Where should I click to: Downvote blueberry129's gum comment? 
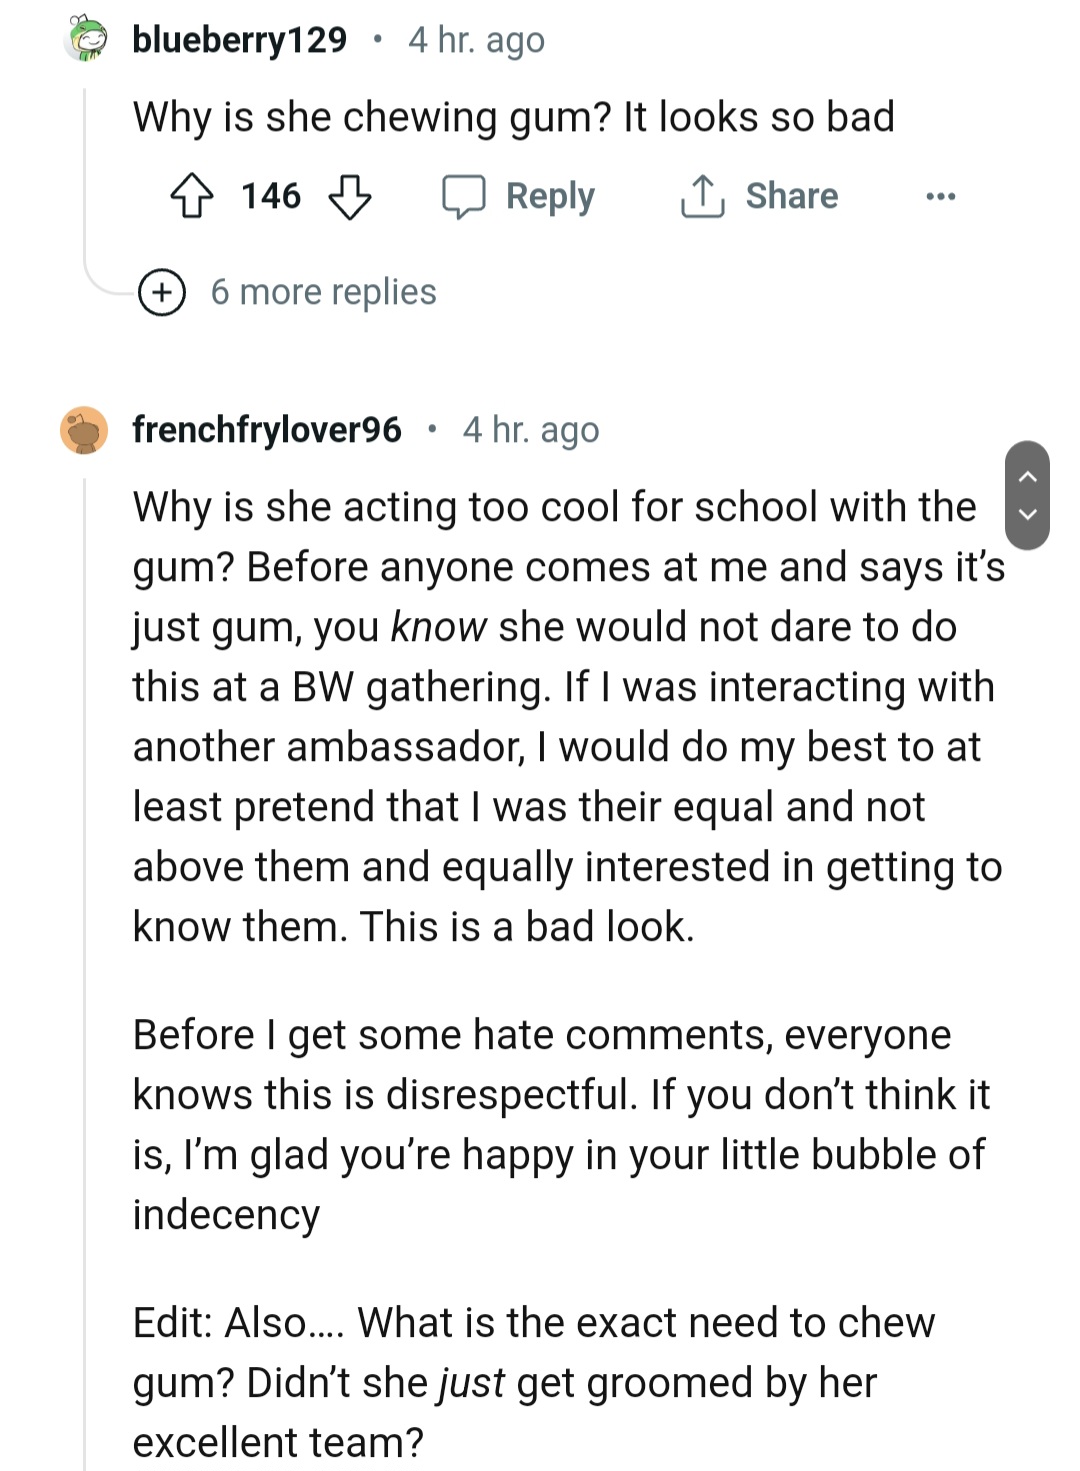[x=350, y=196]
